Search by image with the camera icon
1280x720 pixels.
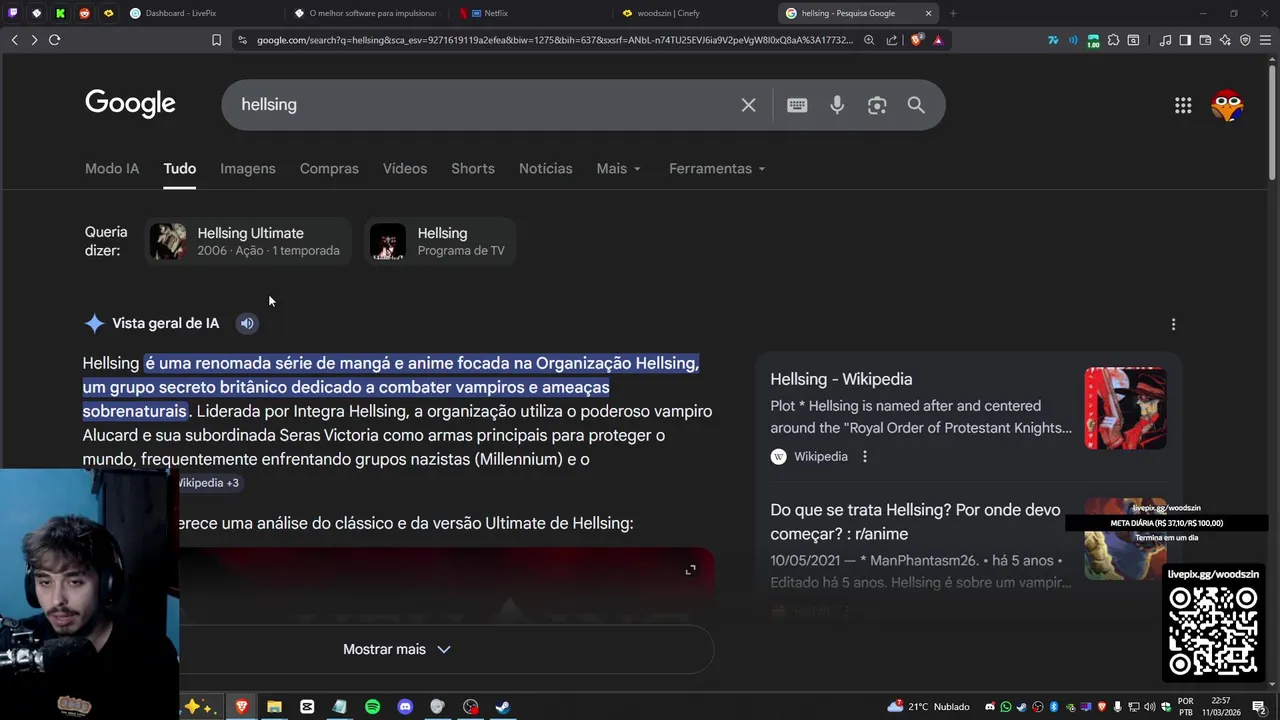click(877, 105)
